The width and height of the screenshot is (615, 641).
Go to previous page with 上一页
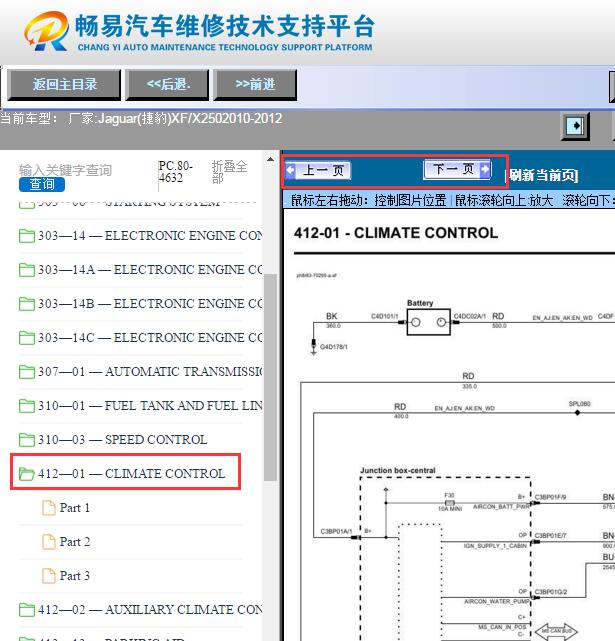point(318,170)
